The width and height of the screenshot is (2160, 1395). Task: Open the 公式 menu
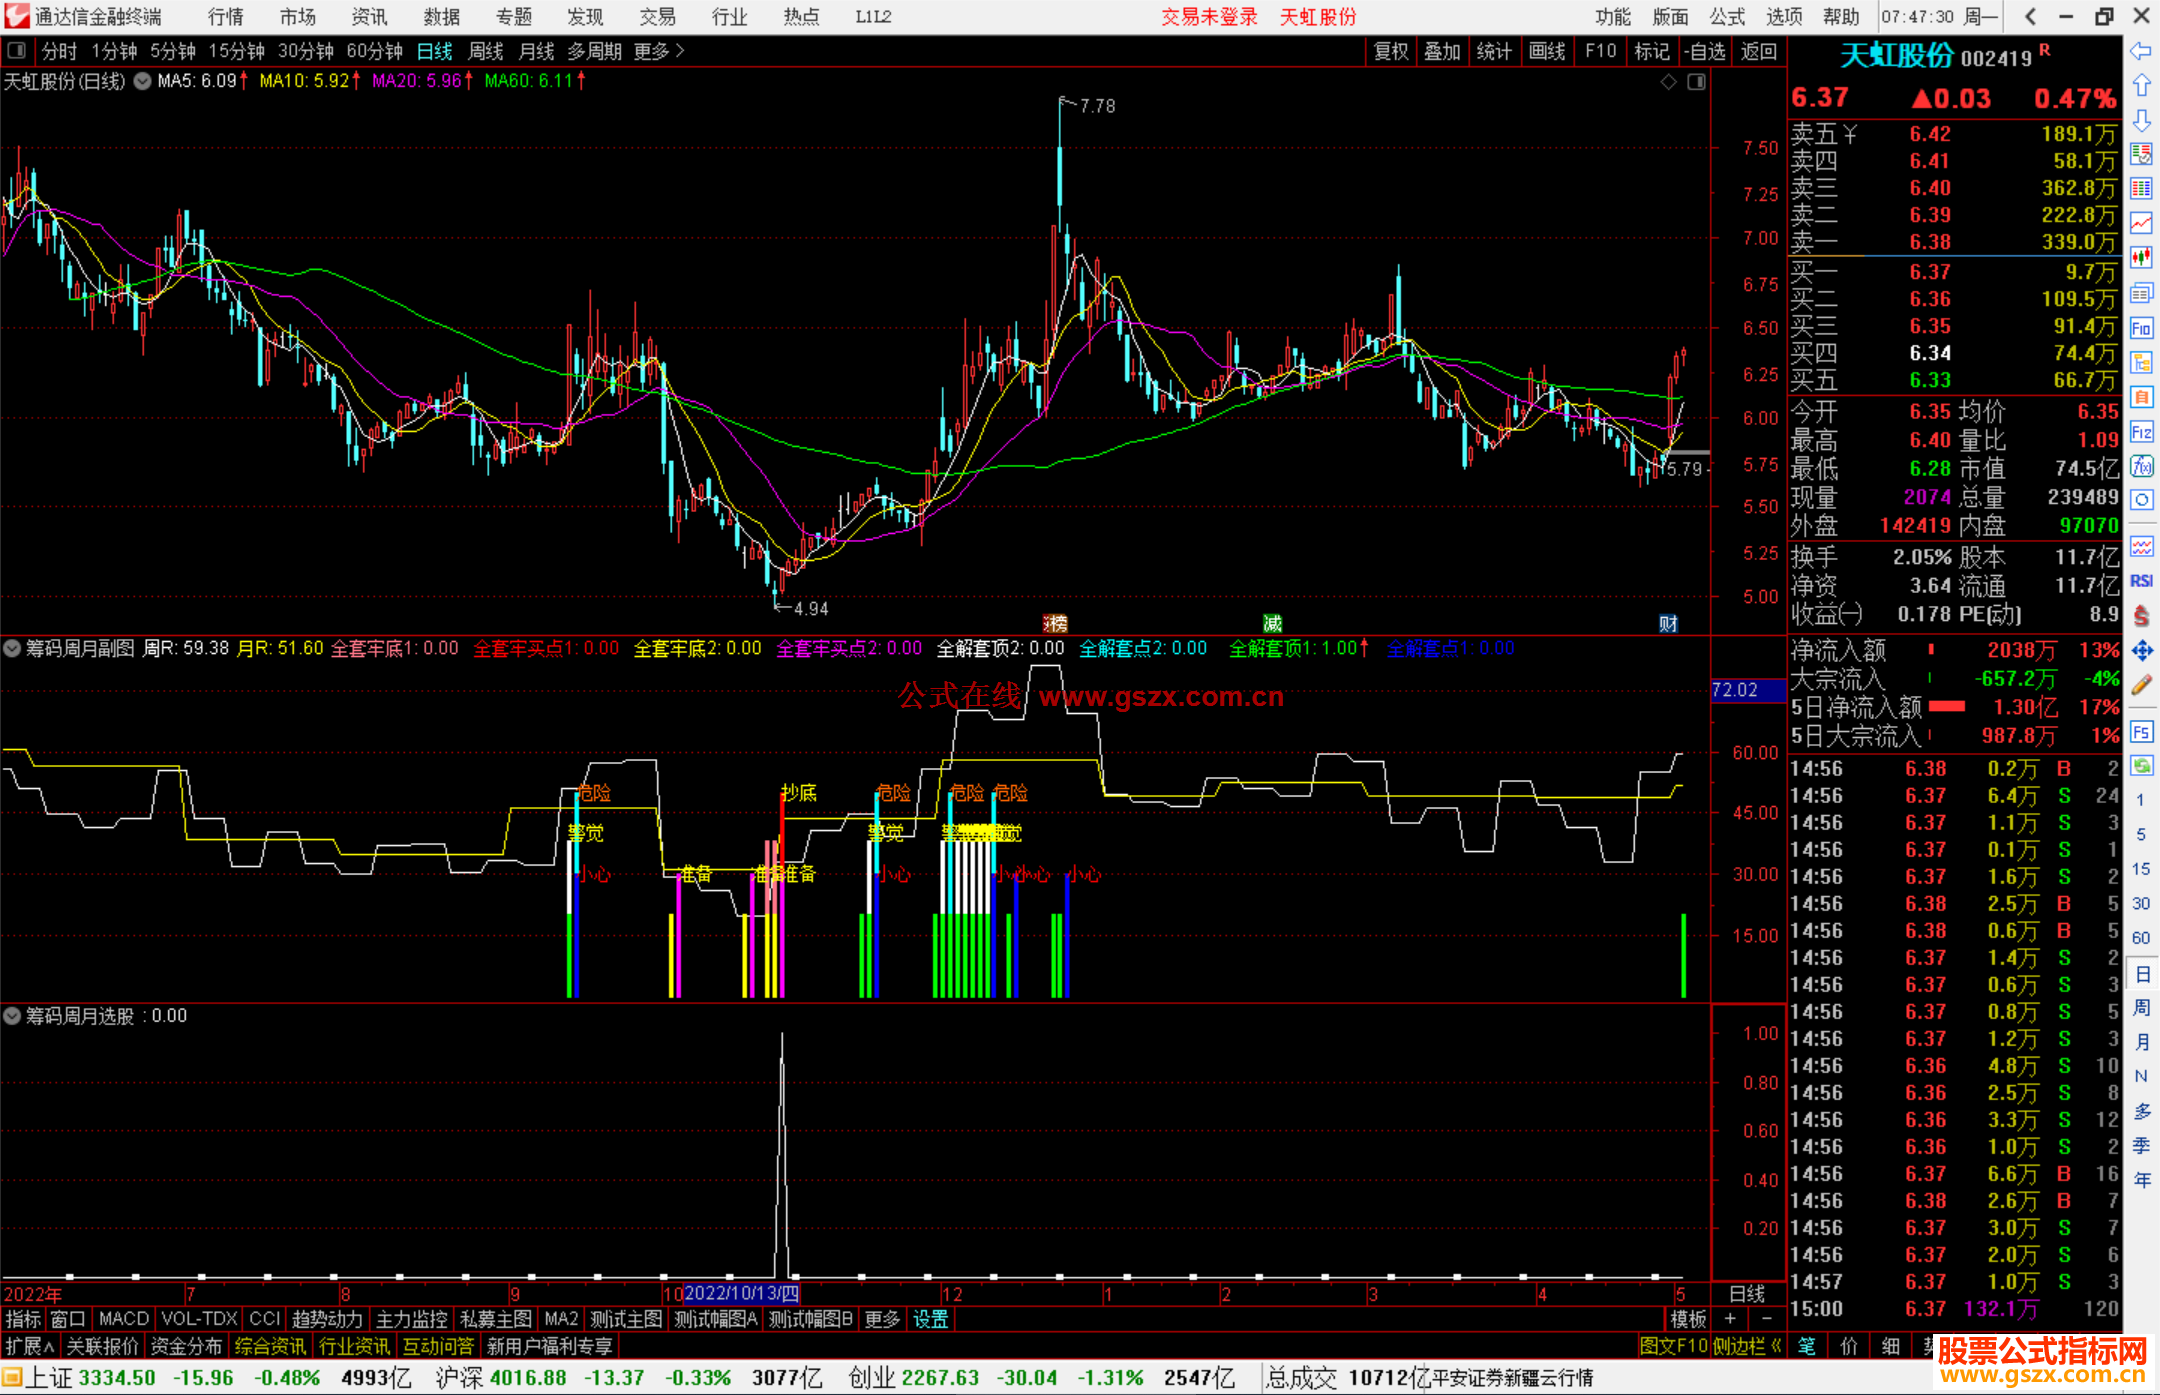(x=1727, y=16)
